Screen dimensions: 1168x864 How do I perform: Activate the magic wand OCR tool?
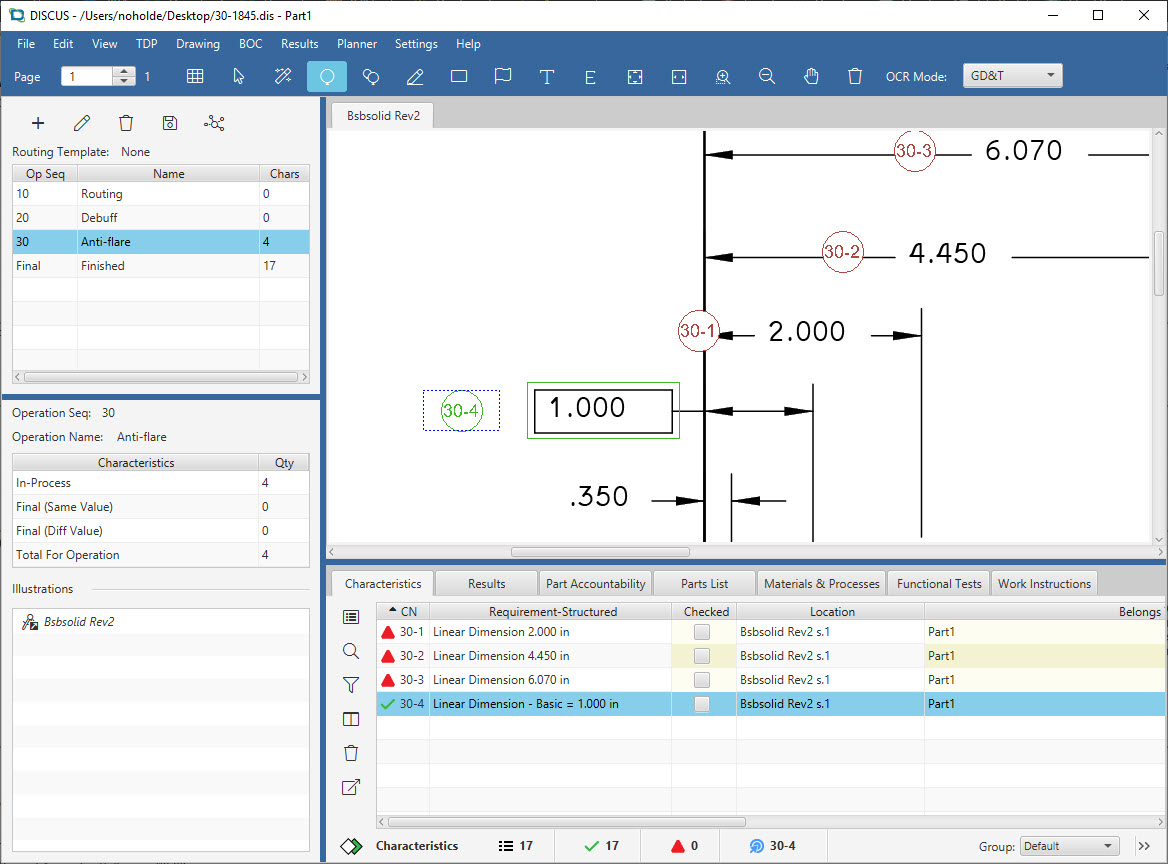pos(282,75)
